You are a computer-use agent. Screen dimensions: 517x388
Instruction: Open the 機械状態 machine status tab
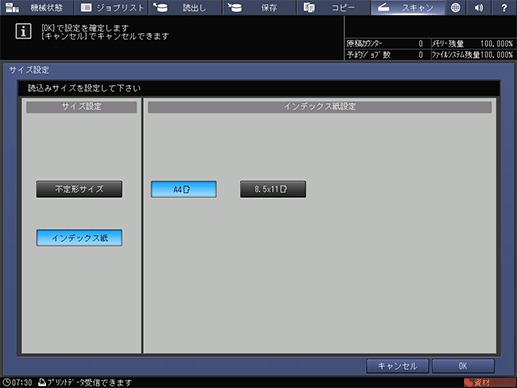click(36, 7)
